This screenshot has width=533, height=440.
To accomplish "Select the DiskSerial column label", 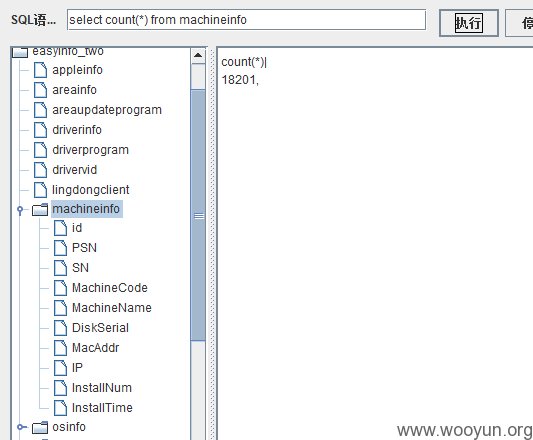I will click(100, 328).
